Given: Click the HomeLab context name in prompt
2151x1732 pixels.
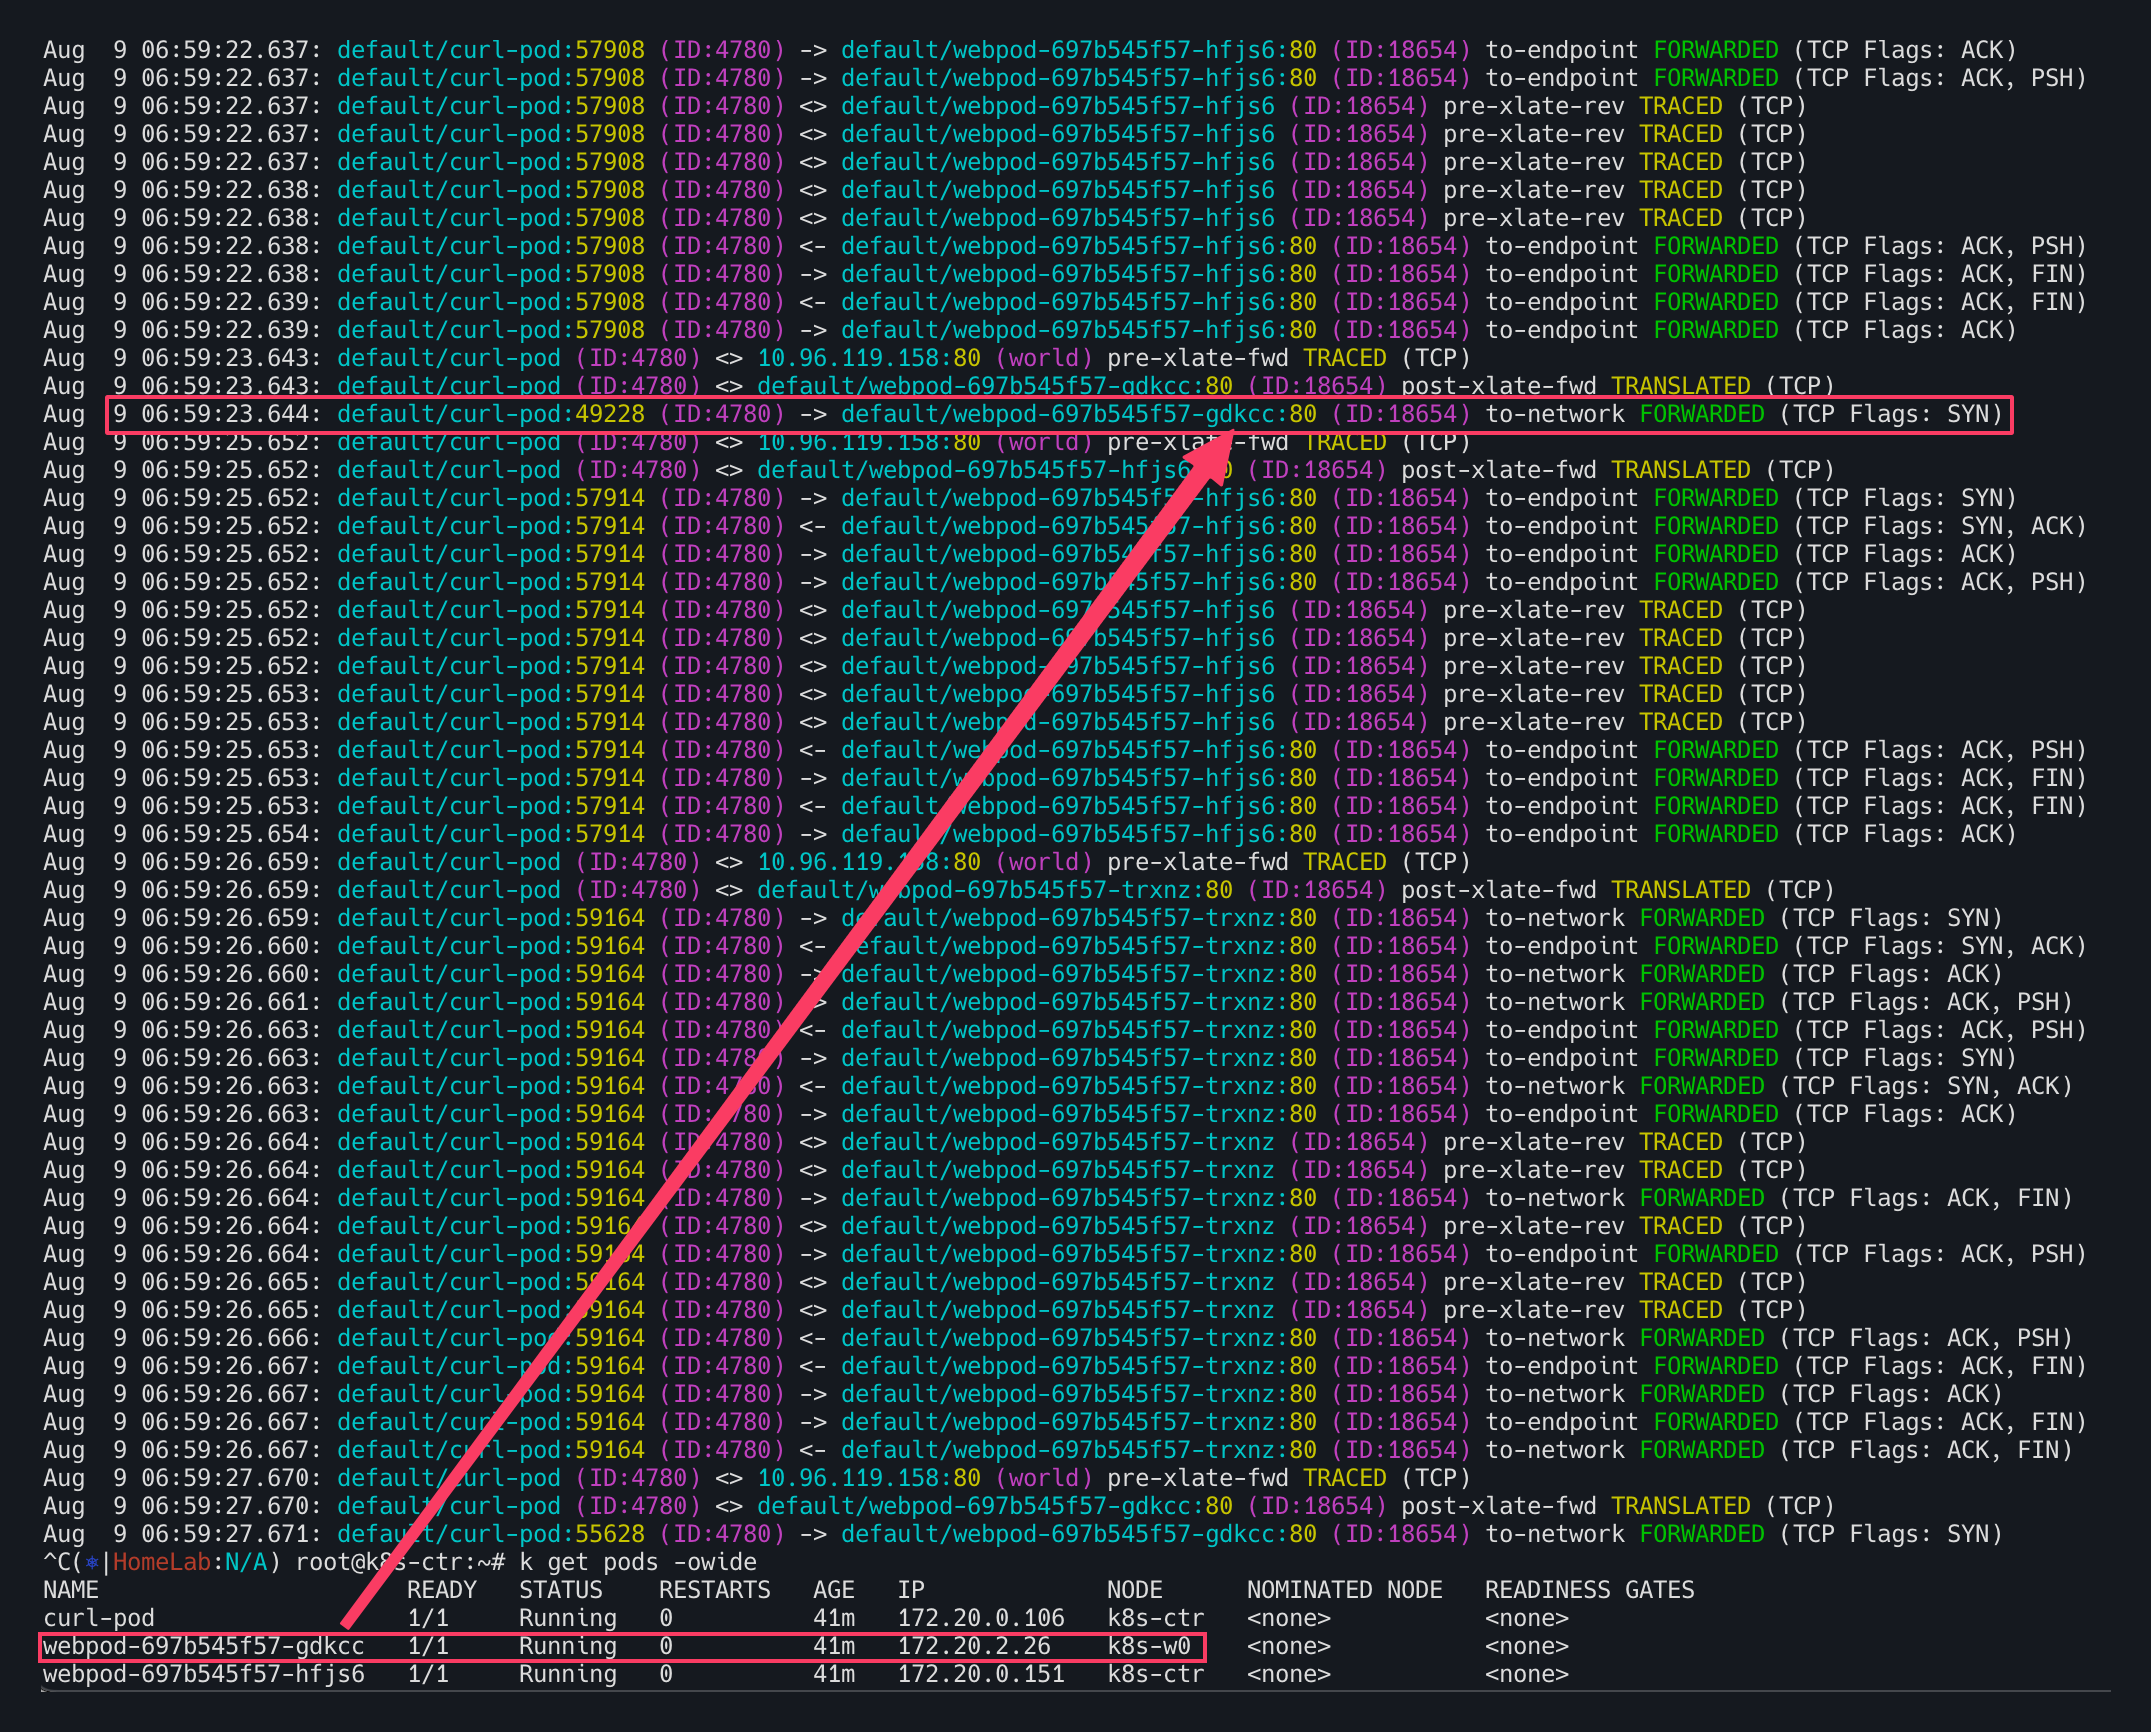Looking at the screenshot, I should pyautogui.click(x=162, y=1562).
